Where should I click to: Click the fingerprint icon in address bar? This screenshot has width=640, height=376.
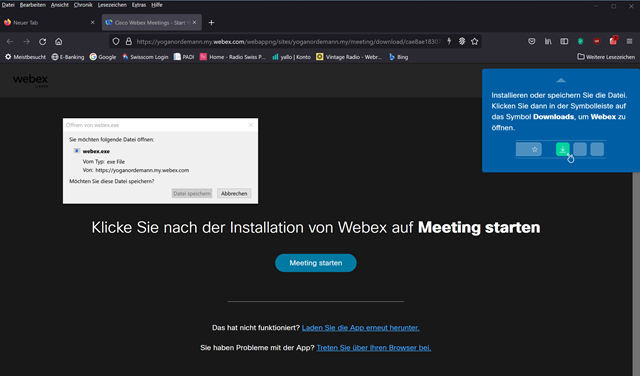click(462, 41)
